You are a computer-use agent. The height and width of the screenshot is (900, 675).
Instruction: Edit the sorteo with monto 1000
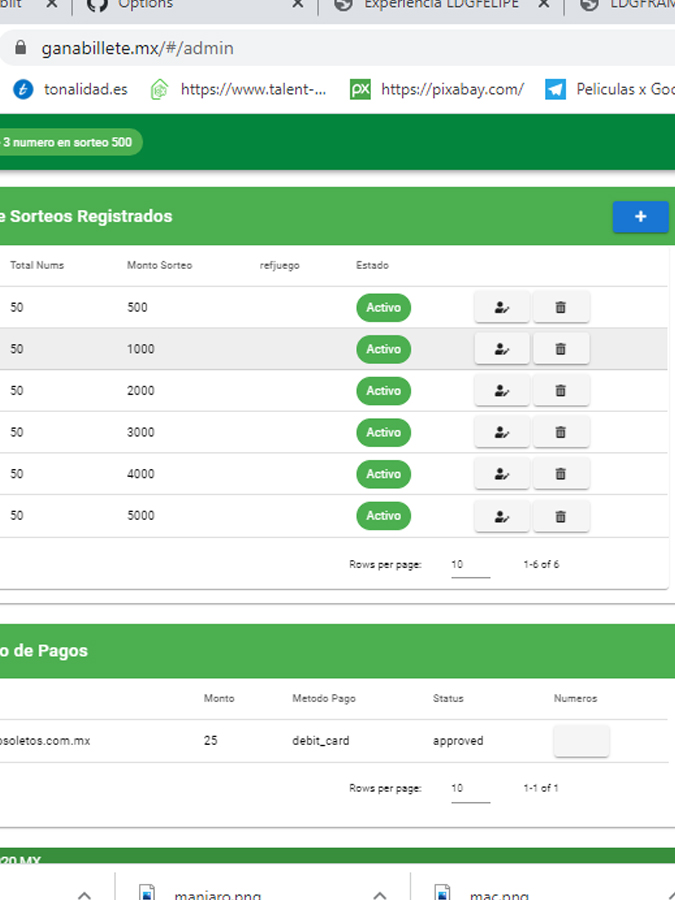(501, 349)
